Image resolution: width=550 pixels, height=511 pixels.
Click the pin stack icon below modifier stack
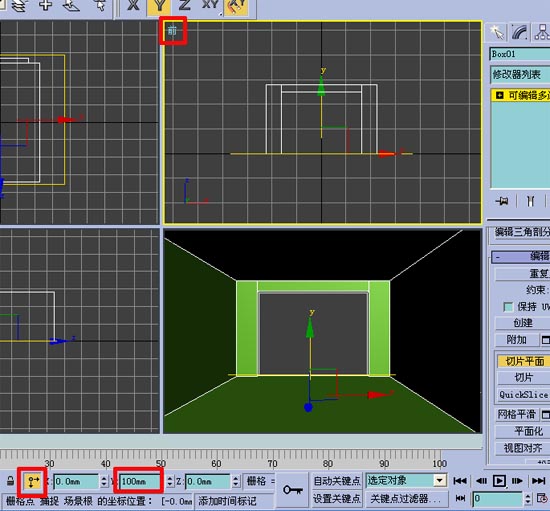(x=502, y=201)
